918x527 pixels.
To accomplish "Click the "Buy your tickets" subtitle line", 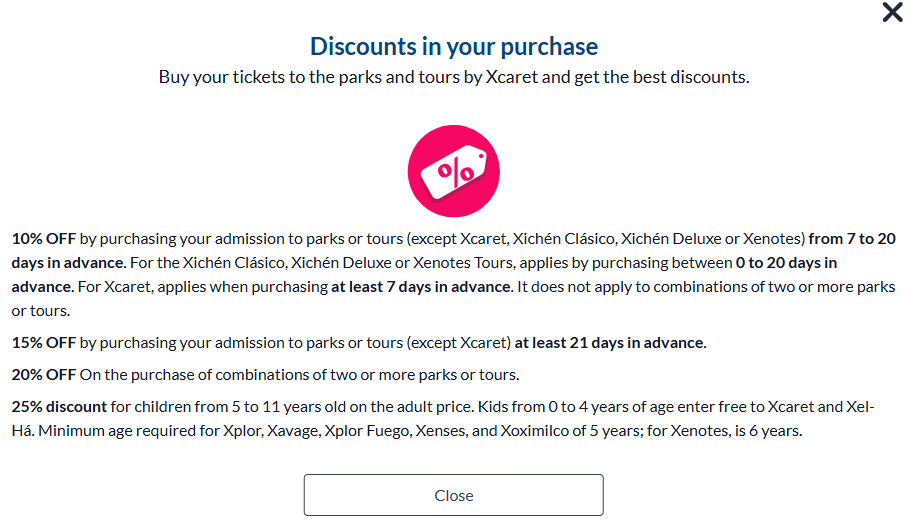I will coord(453,77).
